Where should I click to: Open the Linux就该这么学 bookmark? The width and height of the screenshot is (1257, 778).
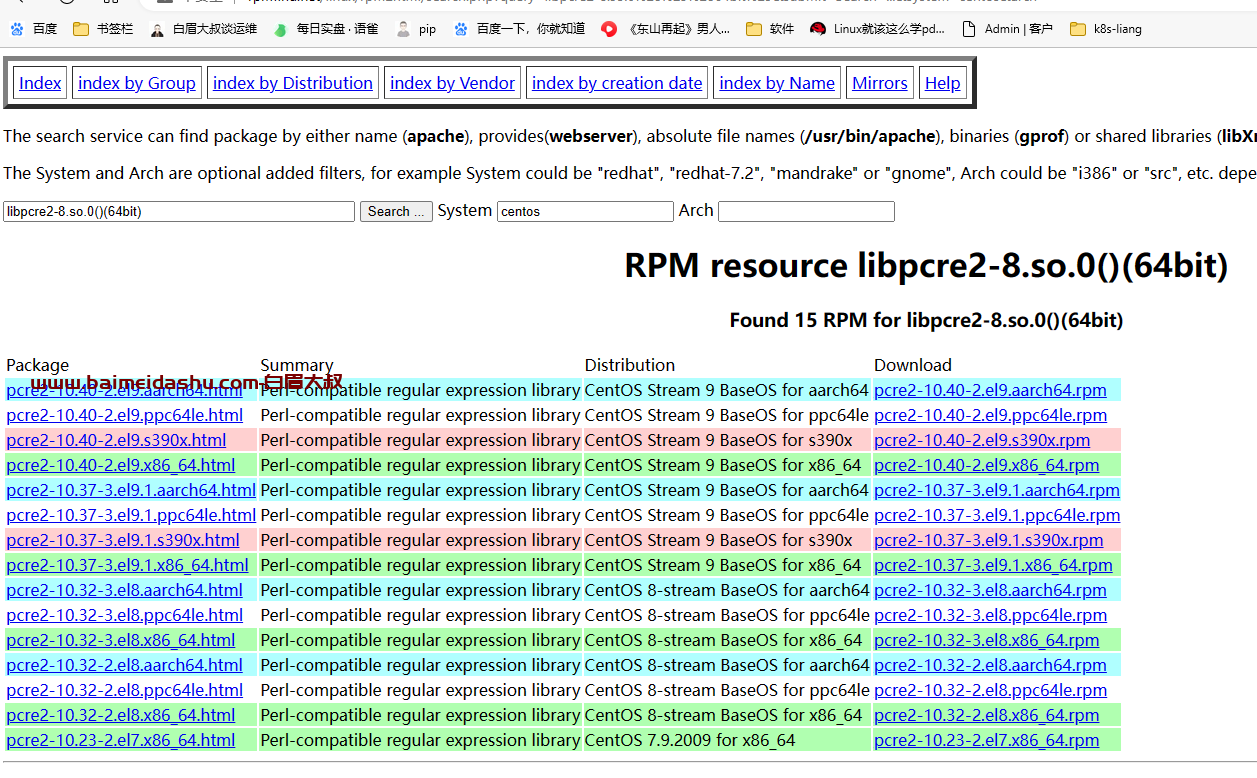pos(878,29)
